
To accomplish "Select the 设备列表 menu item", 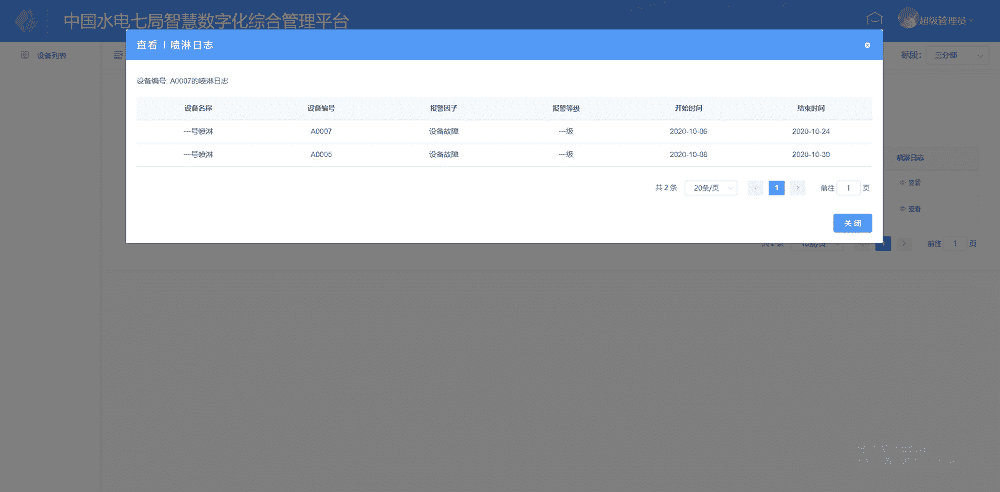I will 50,55.
